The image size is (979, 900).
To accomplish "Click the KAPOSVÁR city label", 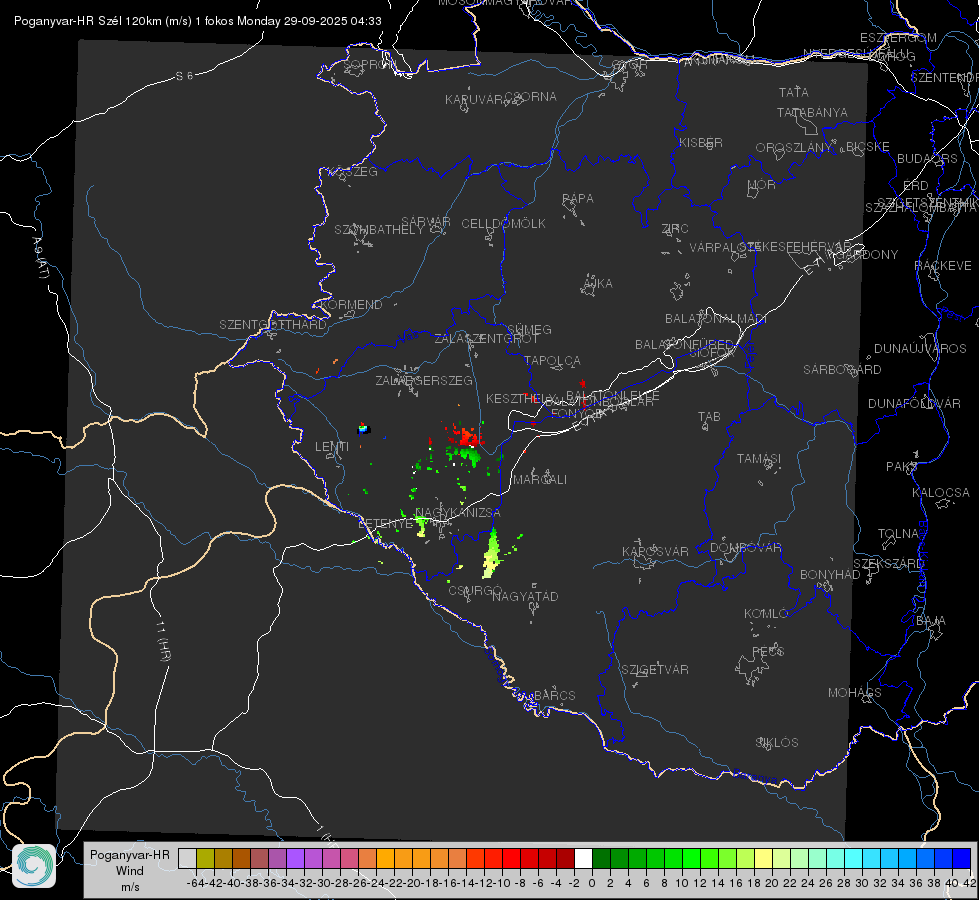I will coord(656,551).
